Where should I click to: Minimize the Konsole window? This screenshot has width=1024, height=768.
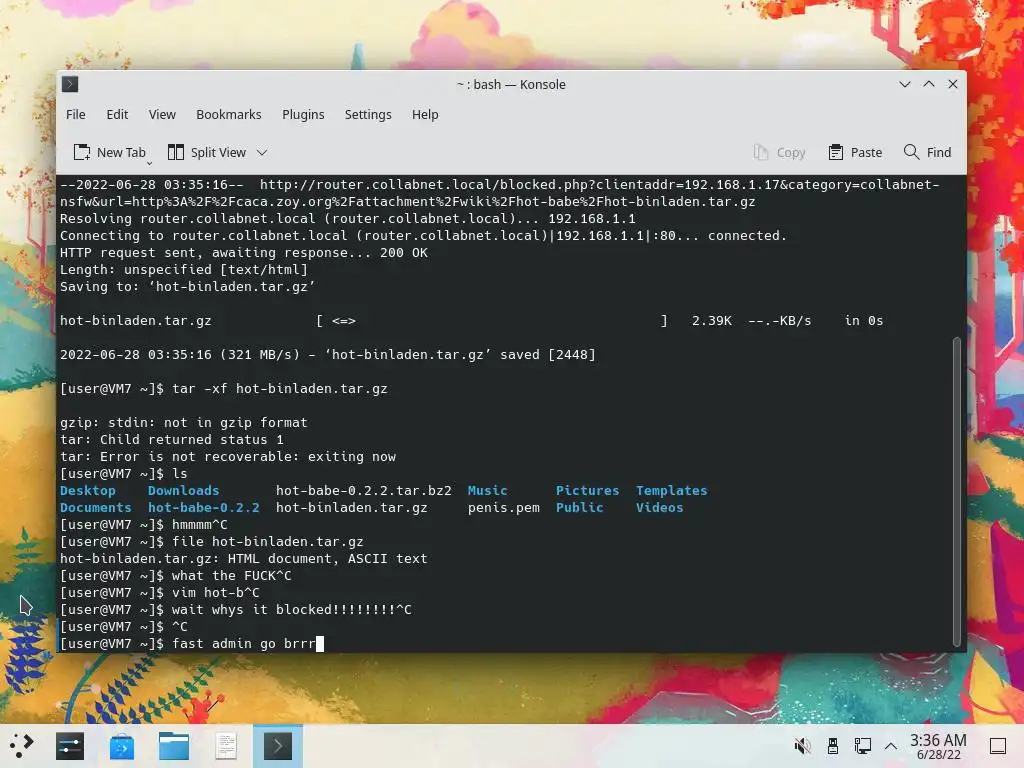(x=904, y=84)
